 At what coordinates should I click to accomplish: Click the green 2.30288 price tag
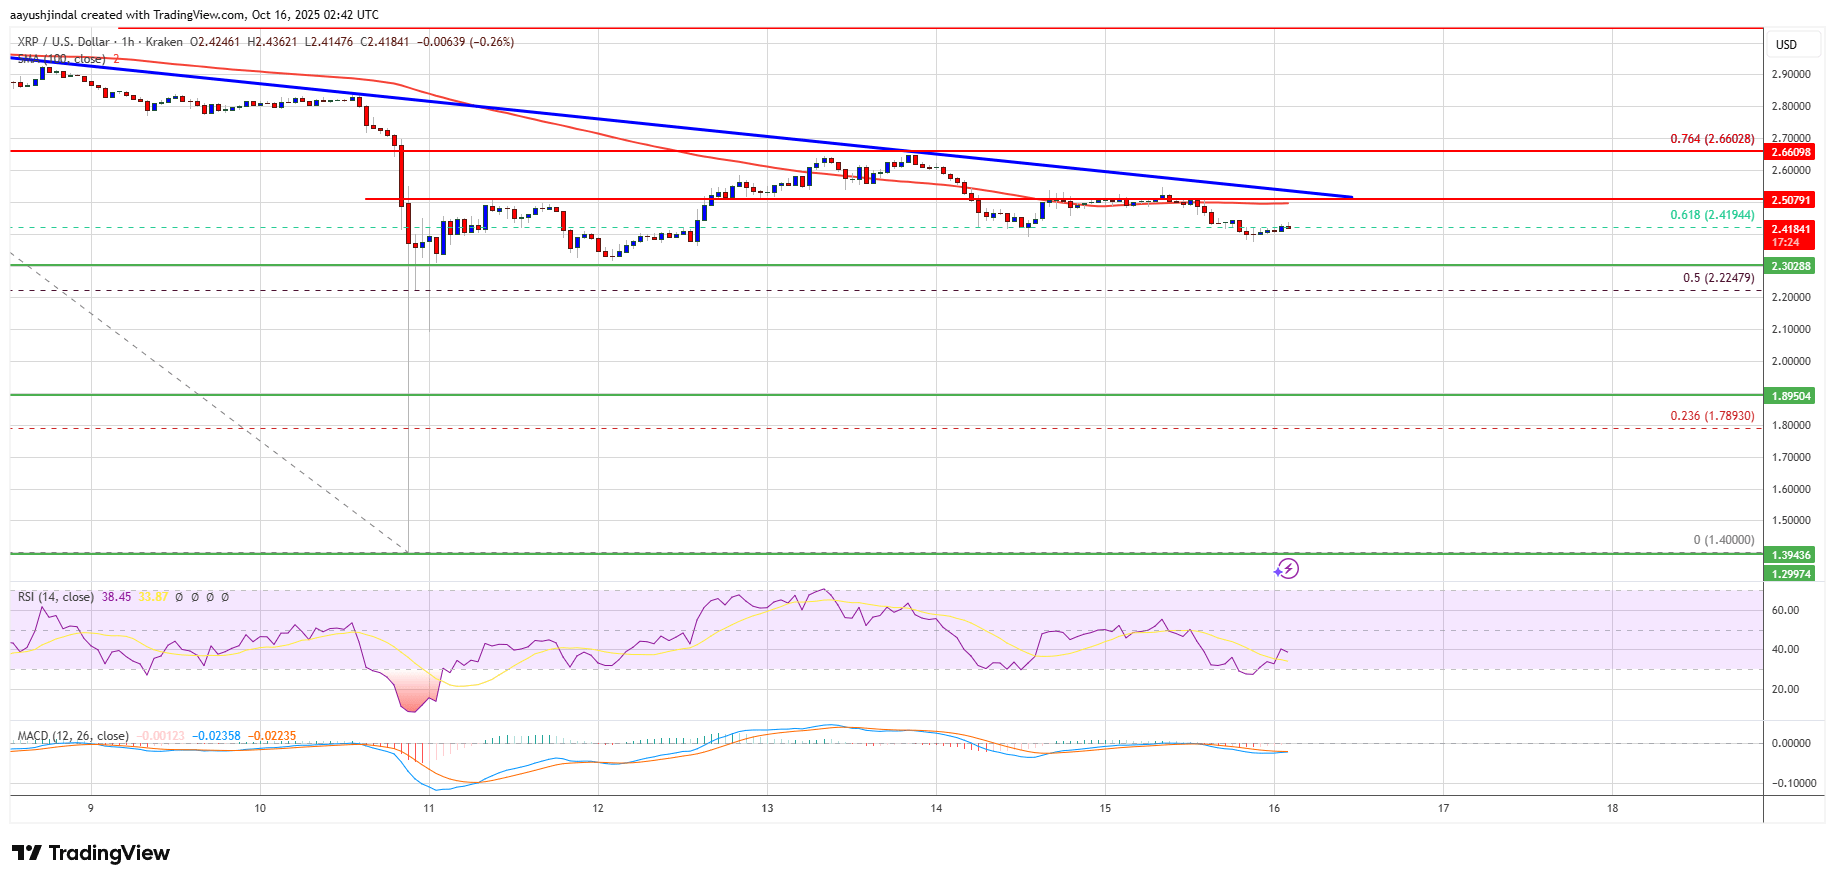pos(1791,266)
